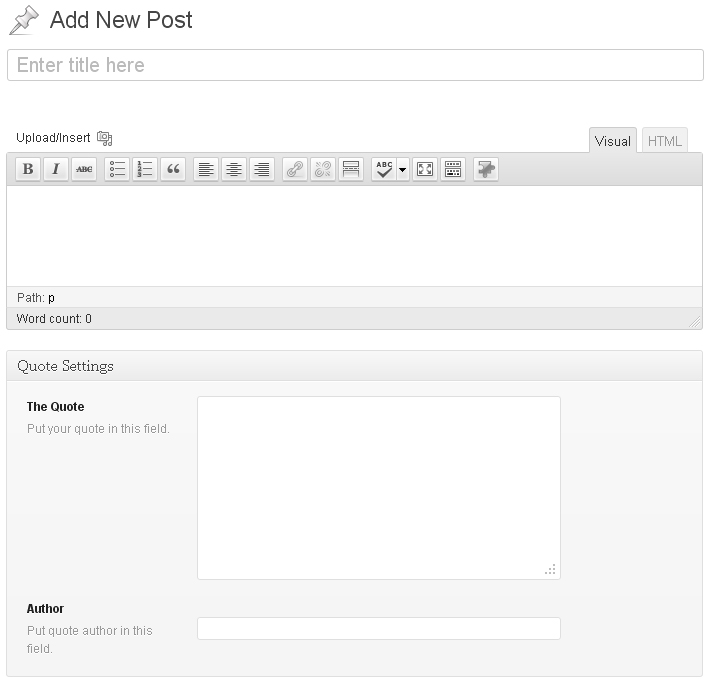Toggle Bold formatting in editor toolbar
The width and height of the screenshot is (708, 682).
28,169
